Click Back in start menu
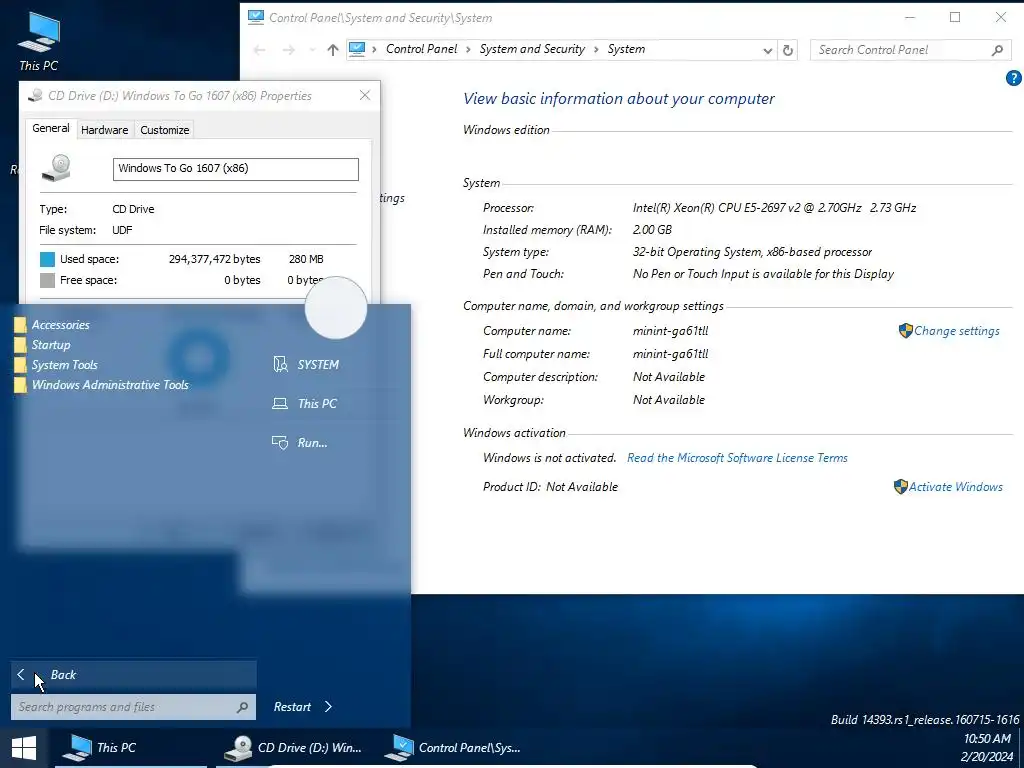 tap(133, 675)
